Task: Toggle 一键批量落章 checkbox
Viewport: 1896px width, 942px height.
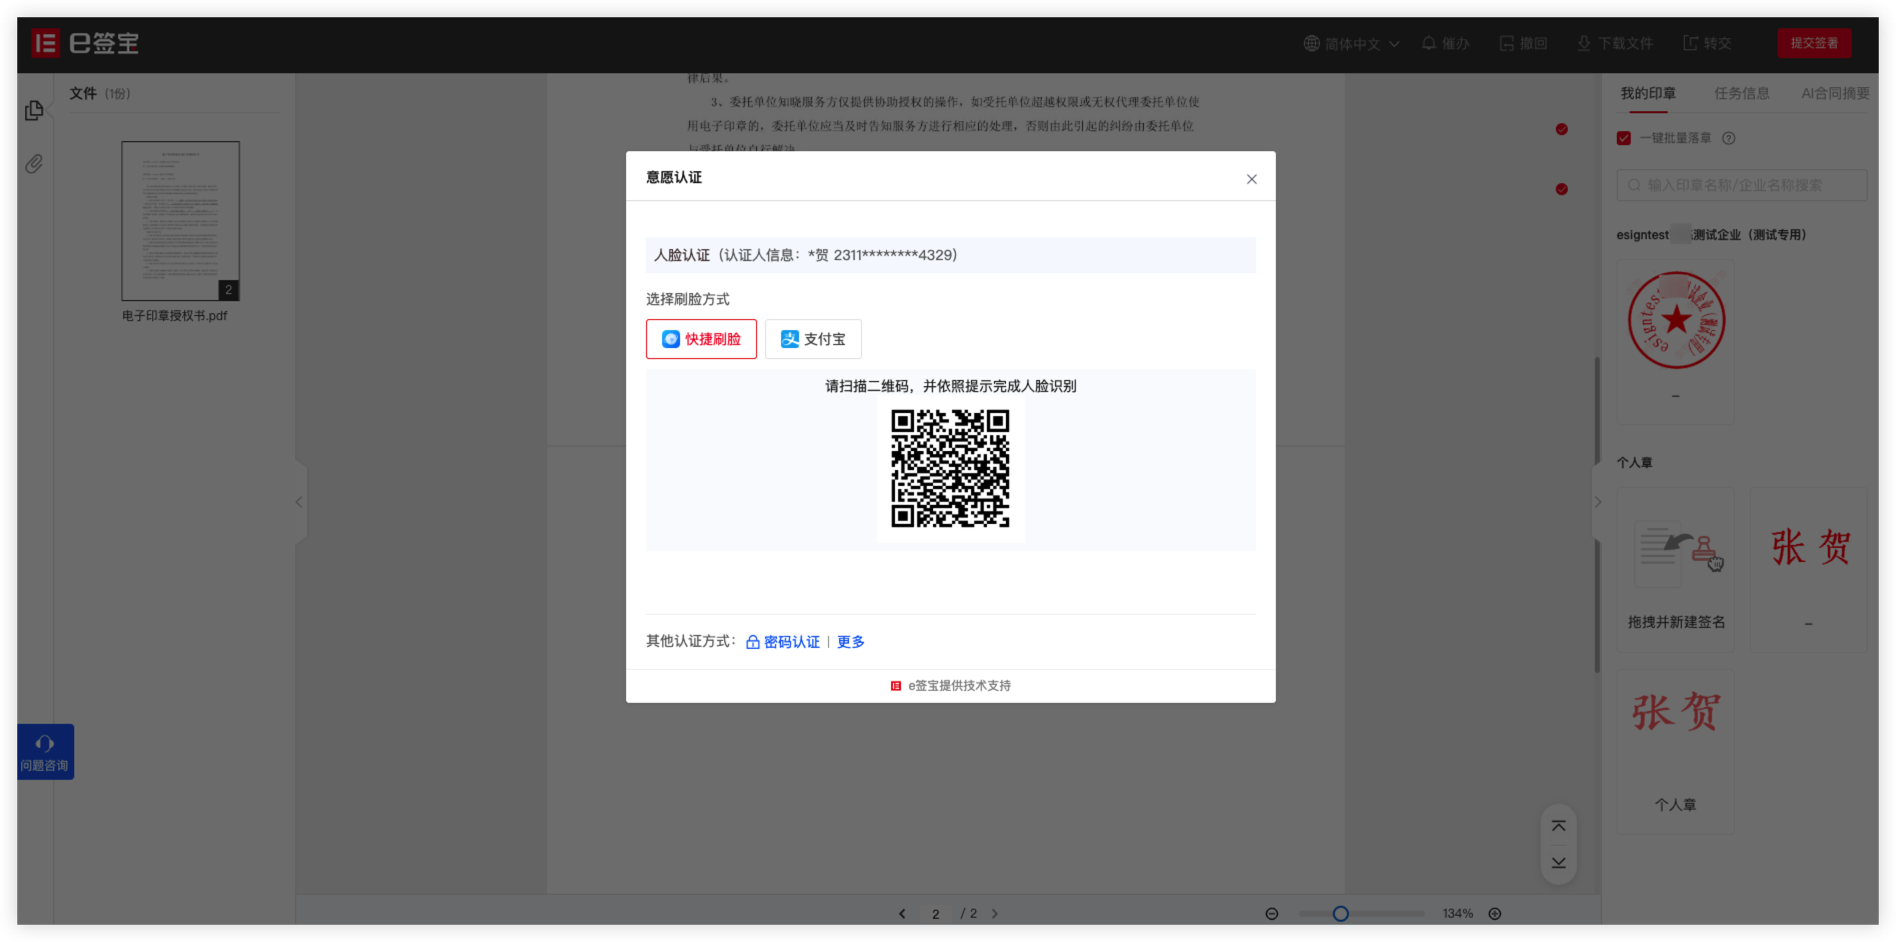Action: coord(1624,138)
